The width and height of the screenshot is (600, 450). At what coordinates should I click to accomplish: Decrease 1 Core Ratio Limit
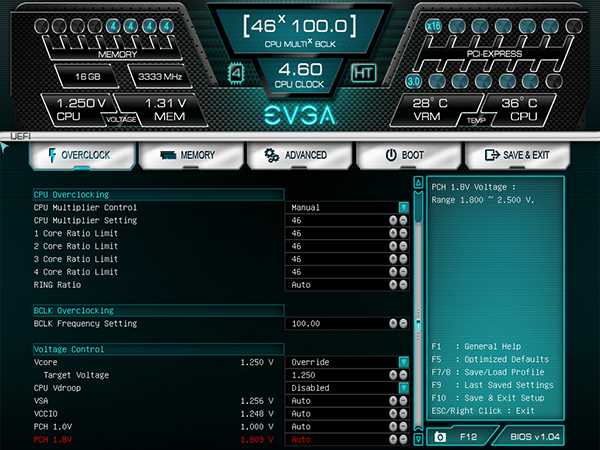point(403,233)
